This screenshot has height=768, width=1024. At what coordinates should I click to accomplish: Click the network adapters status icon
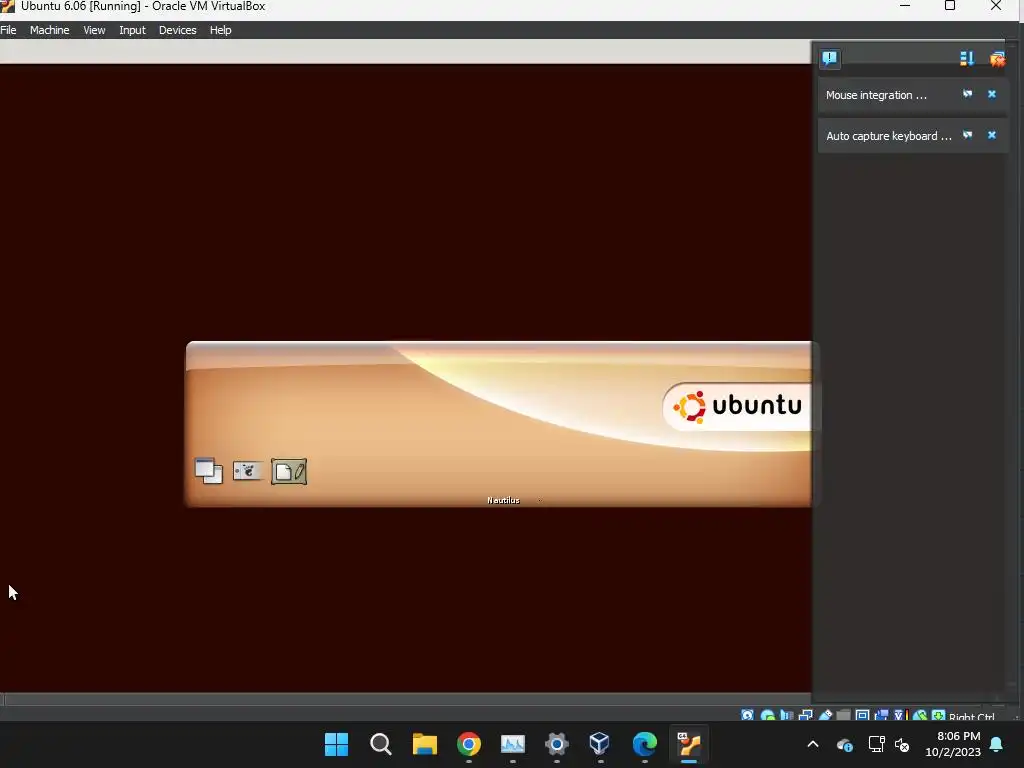tap(806, 716)
